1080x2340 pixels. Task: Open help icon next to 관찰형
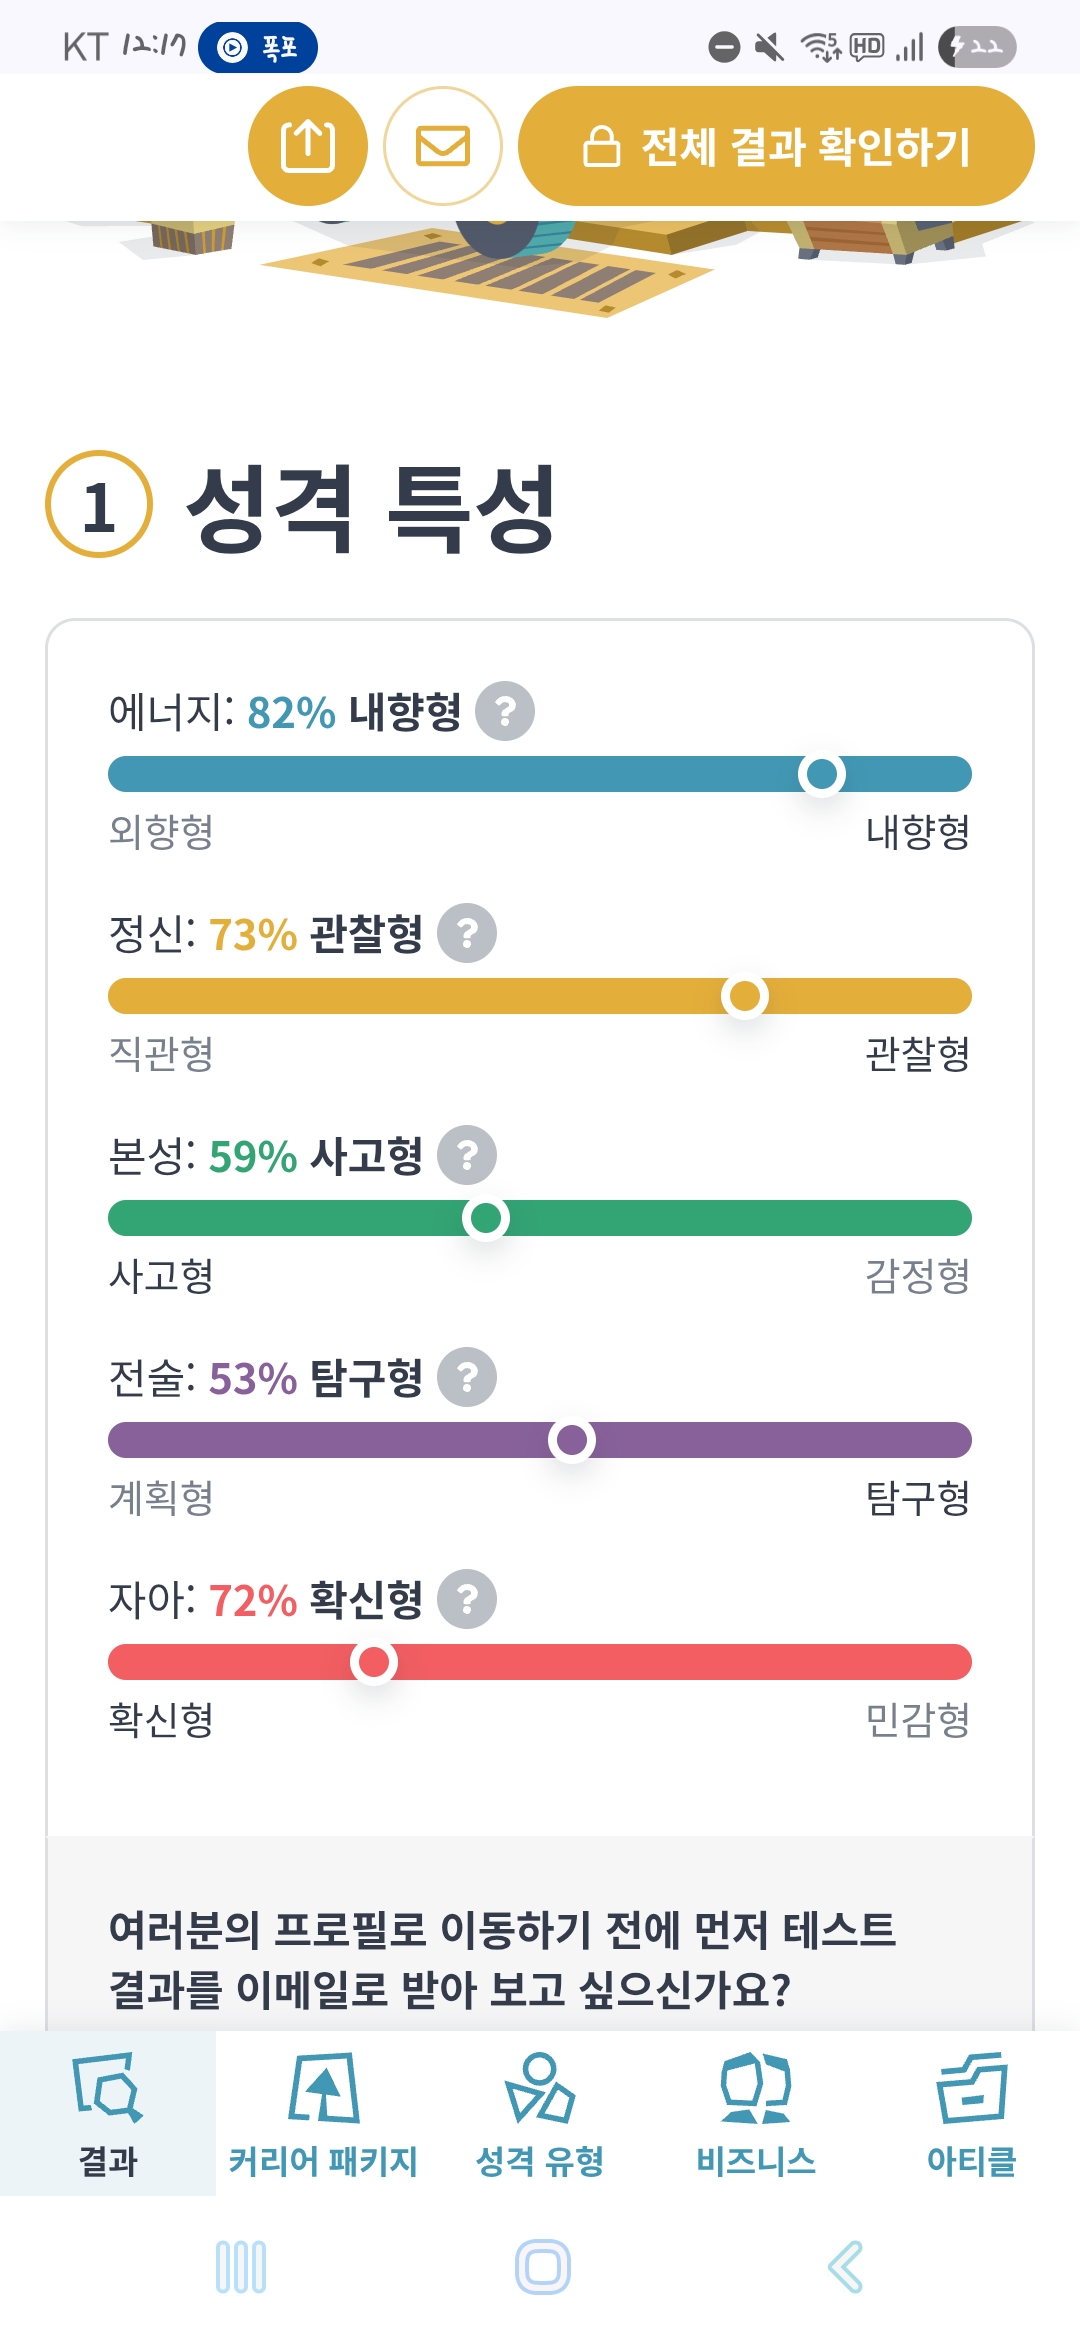[467, 933]
